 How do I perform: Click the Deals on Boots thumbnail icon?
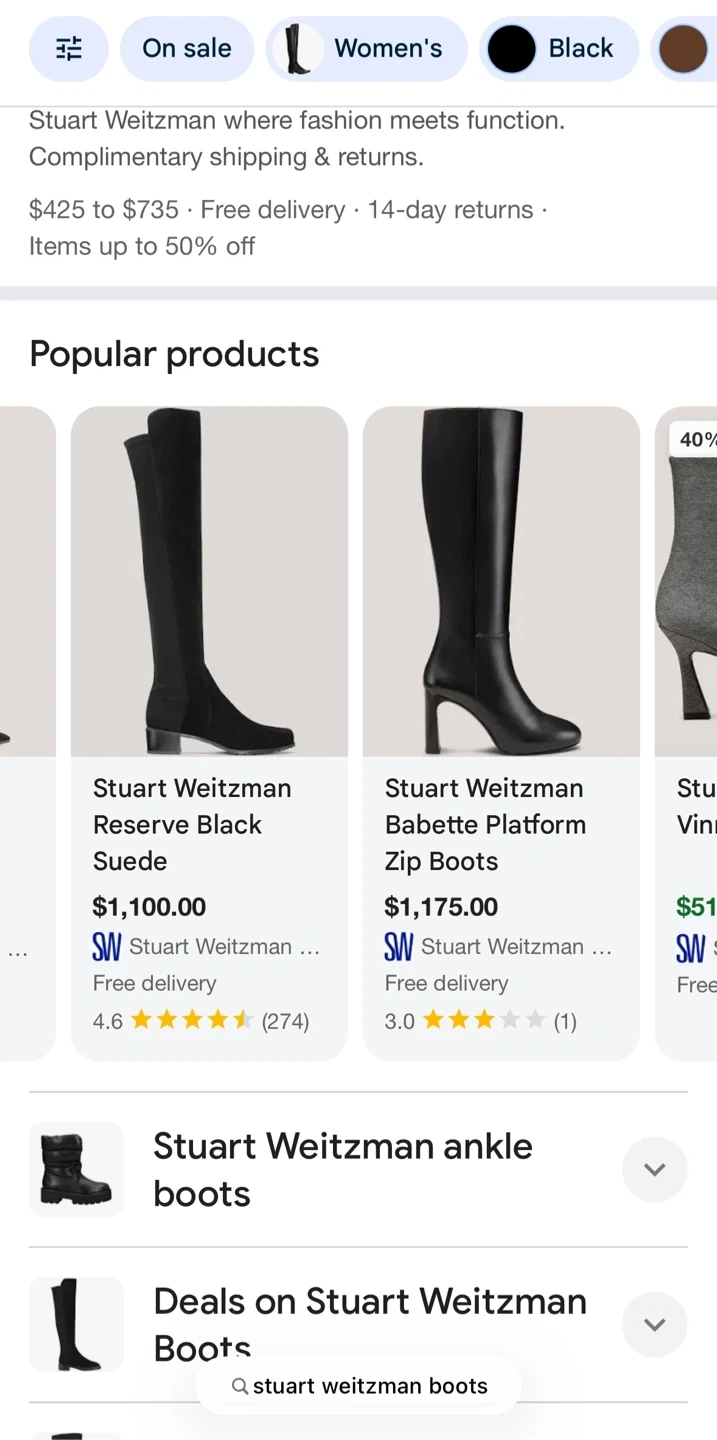coord(76,1324)
